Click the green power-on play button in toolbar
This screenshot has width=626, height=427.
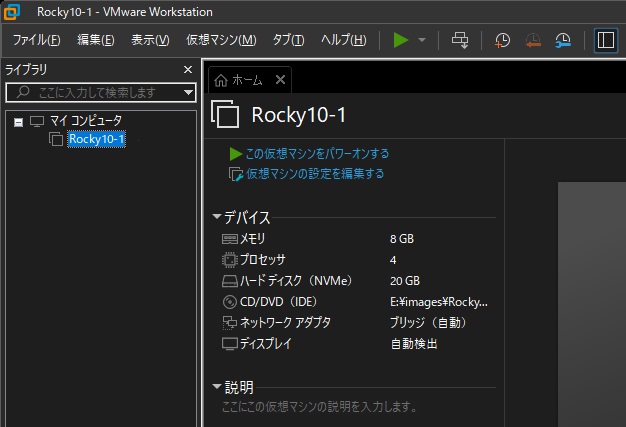pos(400,40)
